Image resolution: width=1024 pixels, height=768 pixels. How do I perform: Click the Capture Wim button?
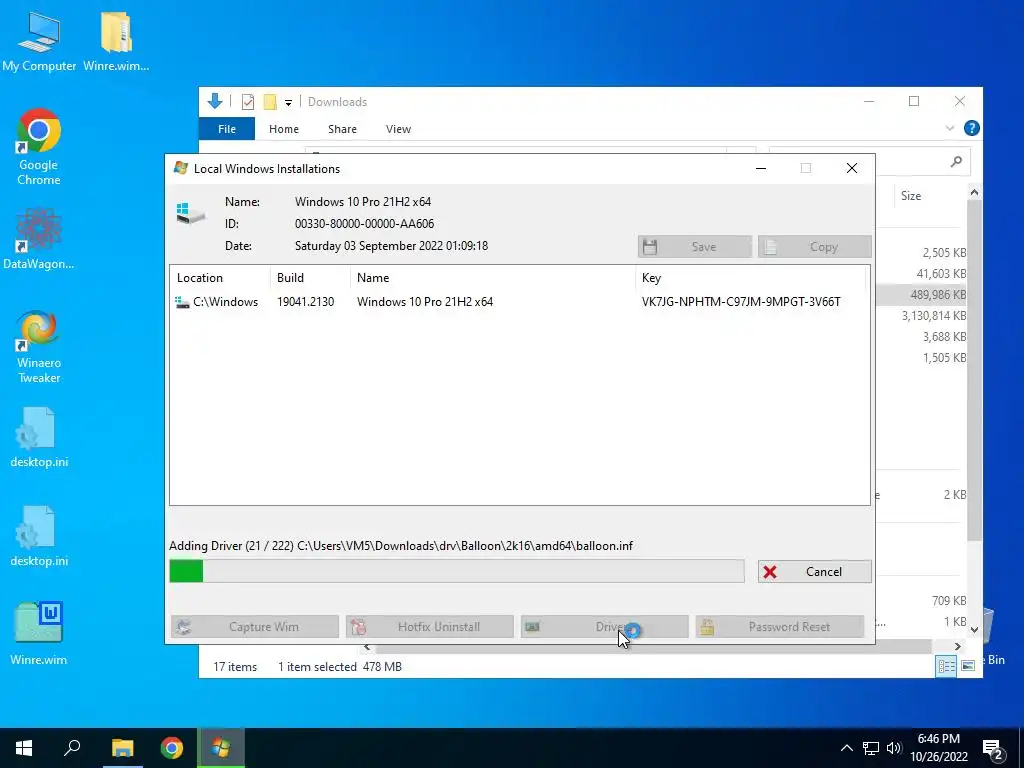(x=255, y=627)
